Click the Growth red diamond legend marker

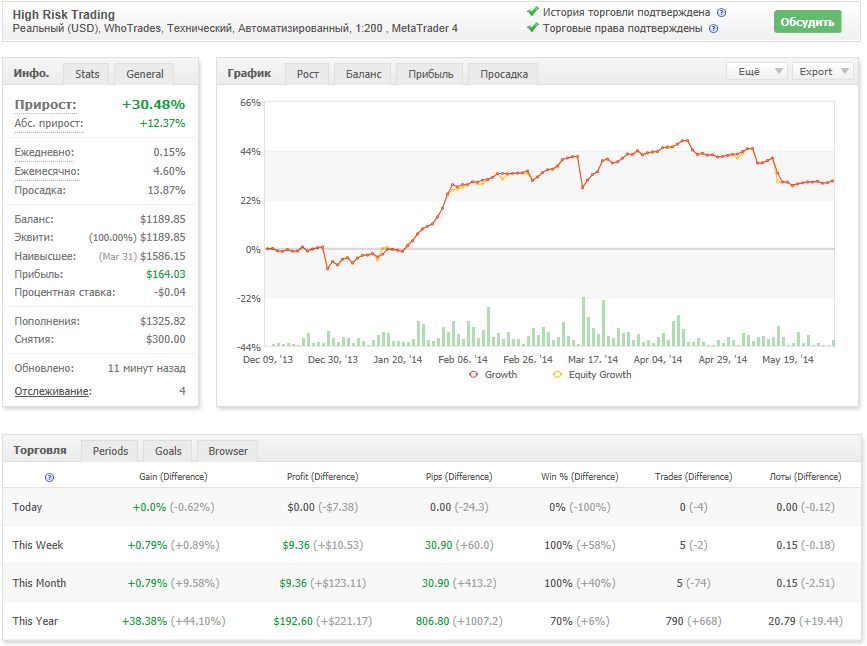coord(471,374)
